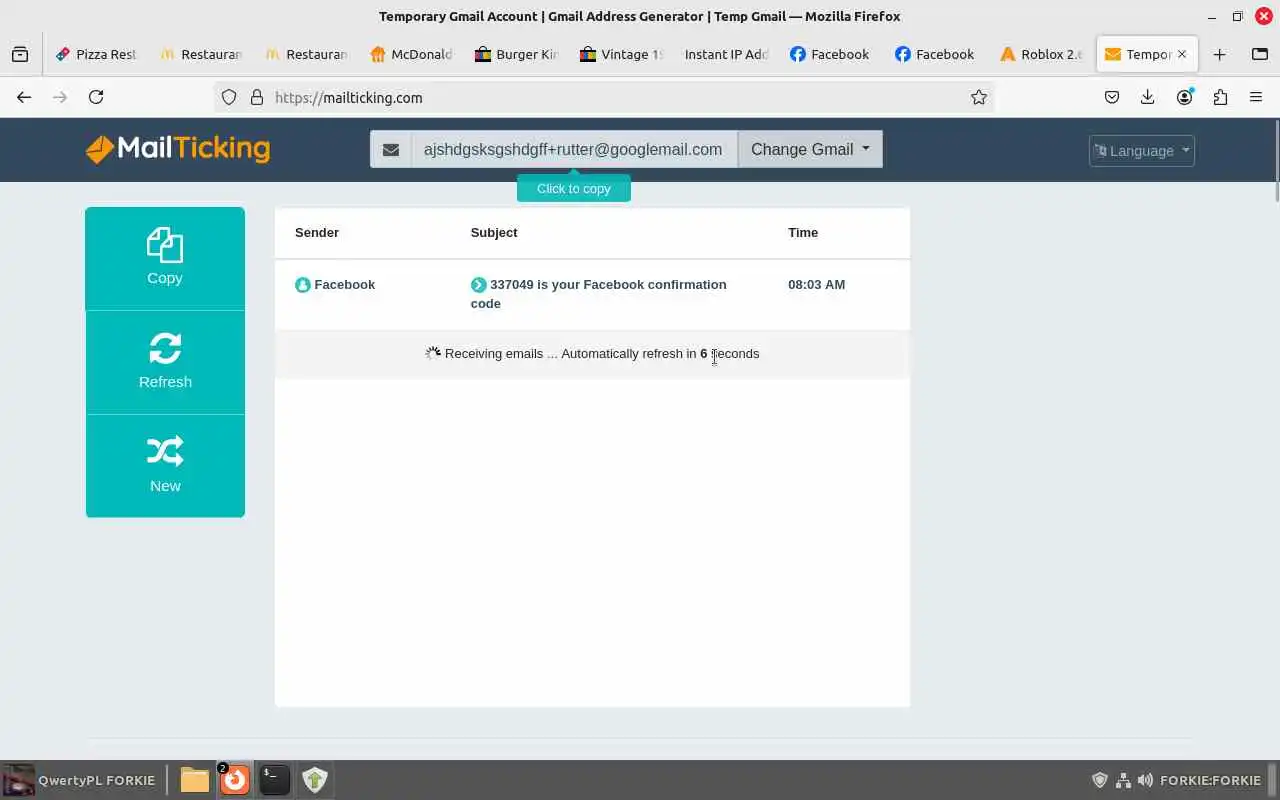Open the Firefox downloads panel
Viewport: 1280px width, 800px height.
pyautogui.click(x=1148, y=97)
